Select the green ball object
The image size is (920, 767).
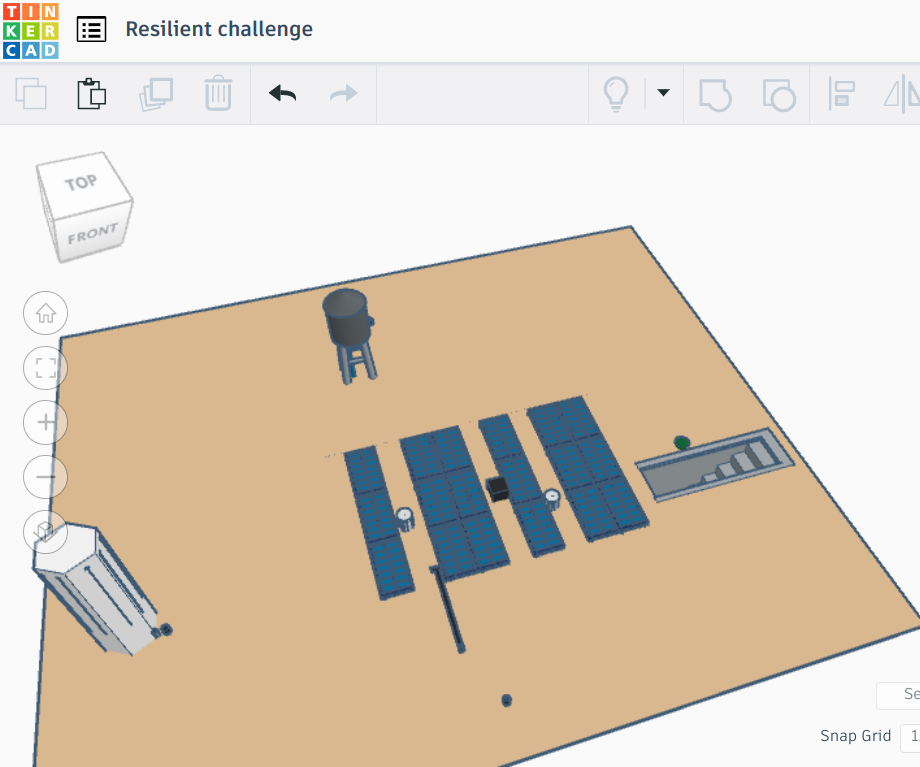coord(681,442)
